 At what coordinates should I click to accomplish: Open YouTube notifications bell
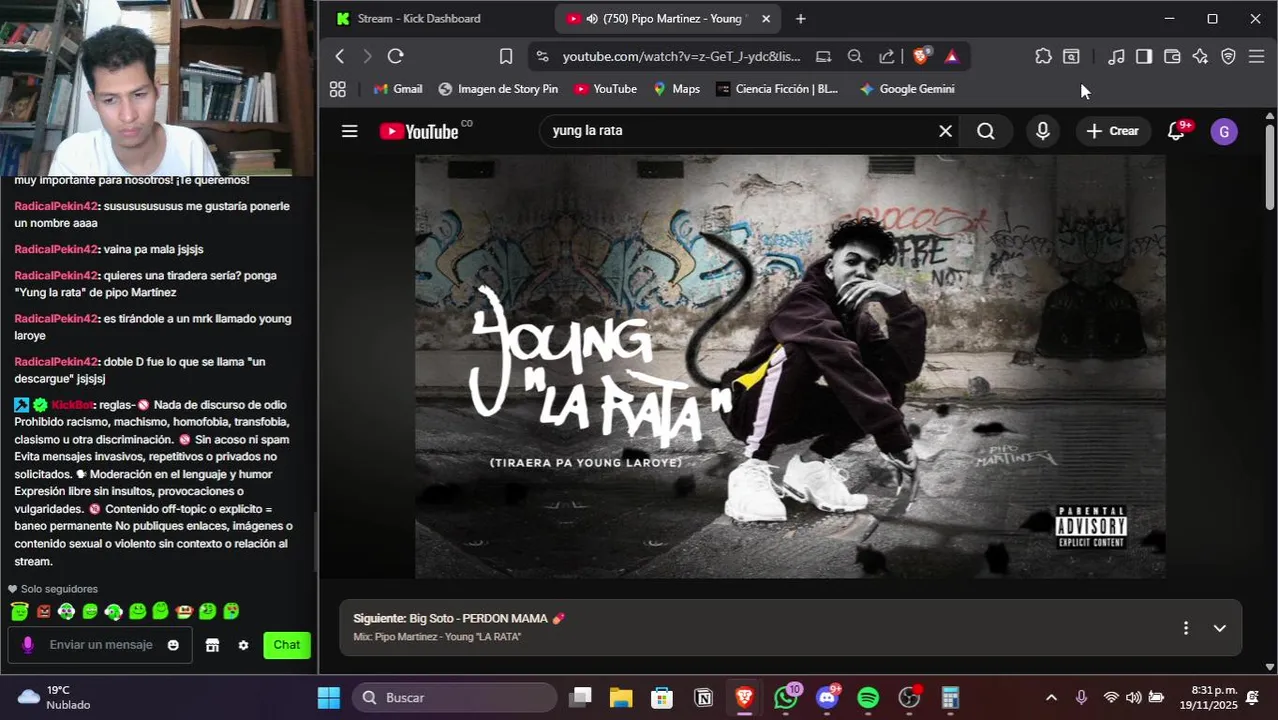pyautogui.click(x=1177, y=131)
